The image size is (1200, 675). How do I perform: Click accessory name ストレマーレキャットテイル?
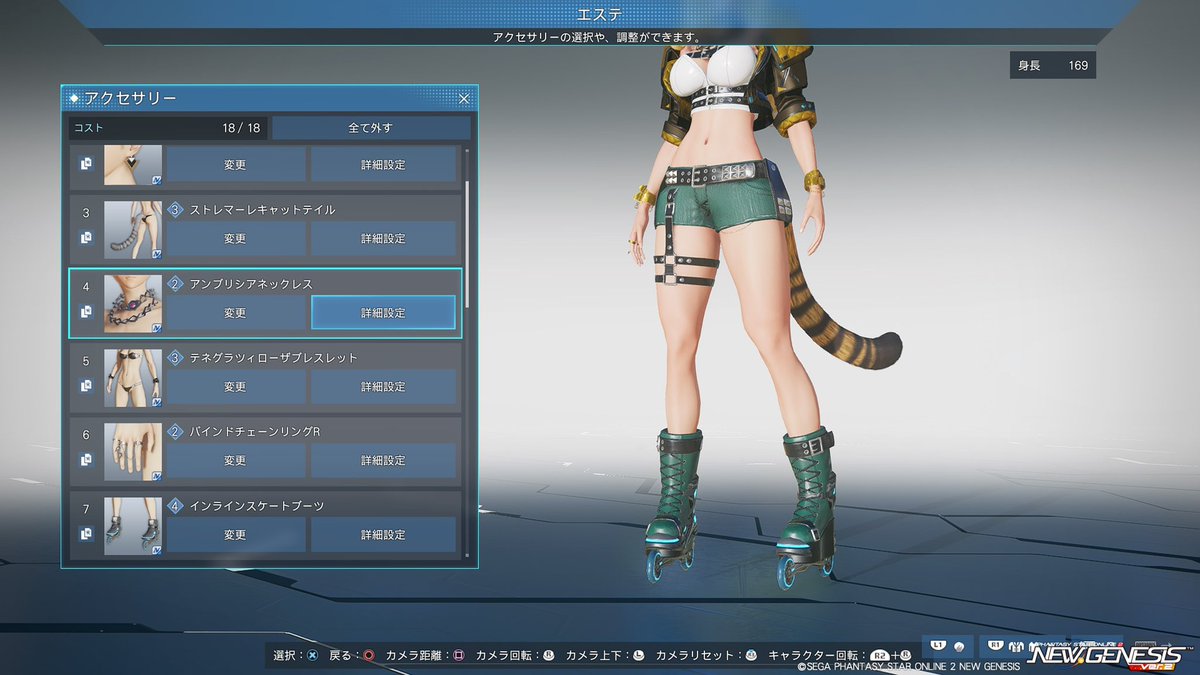click(x=262, y=210)
